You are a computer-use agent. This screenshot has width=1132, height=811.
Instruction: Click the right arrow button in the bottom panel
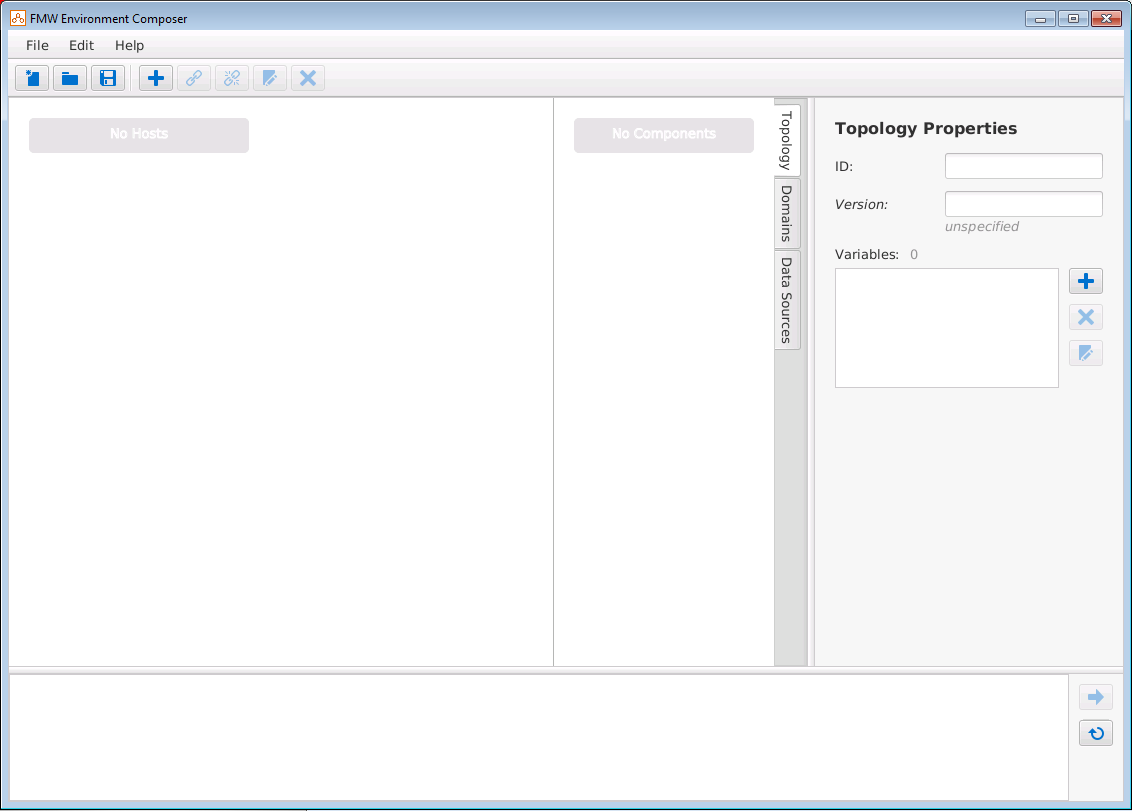point(1096,697)
